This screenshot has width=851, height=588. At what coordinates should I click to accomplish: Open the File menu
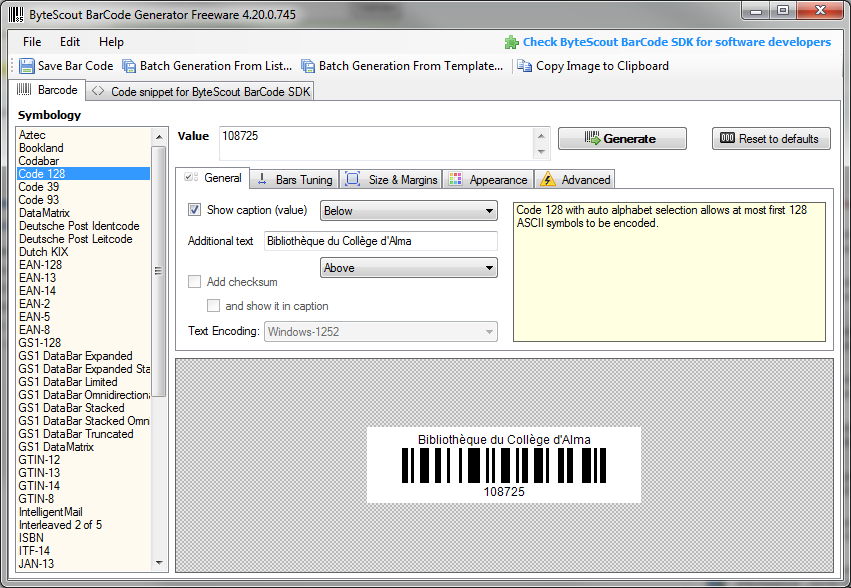[32, 42]
